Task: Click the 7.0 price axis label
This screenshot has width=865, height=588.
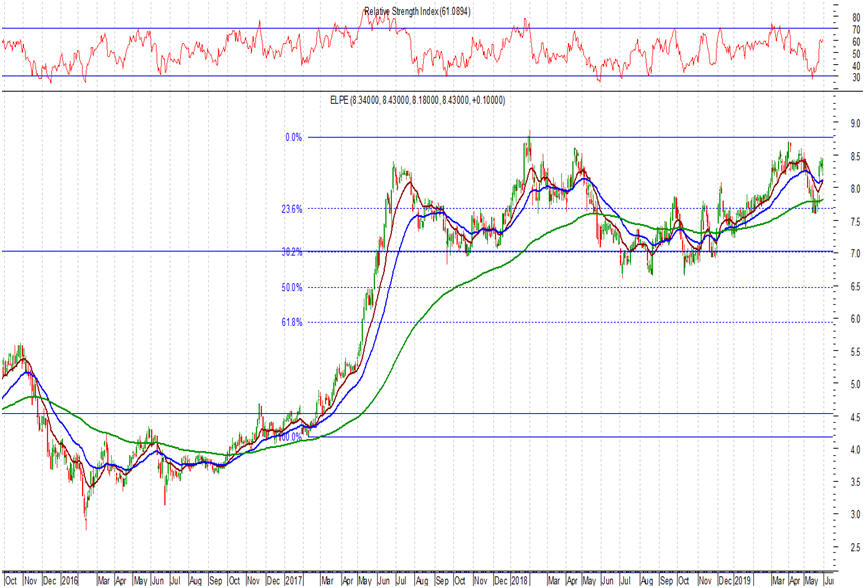Action: click(x=855, y=254)
